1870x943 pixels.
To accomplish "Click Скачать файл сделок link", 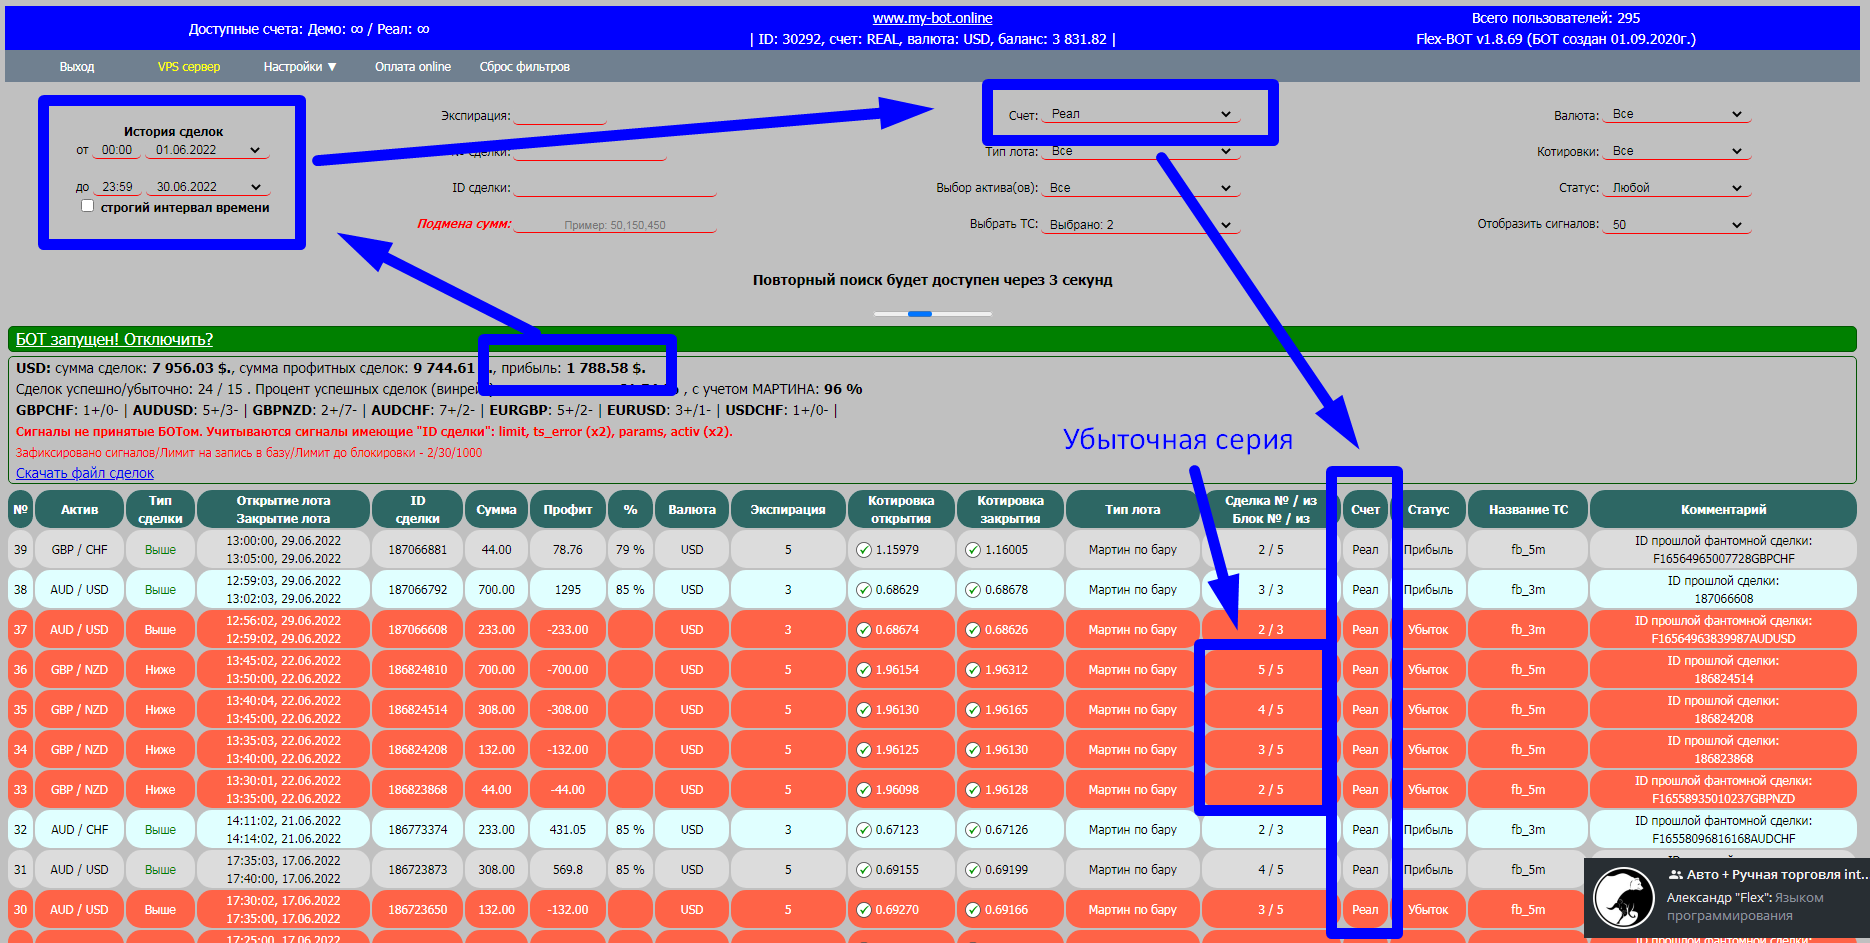I will [x=85, y=473].
